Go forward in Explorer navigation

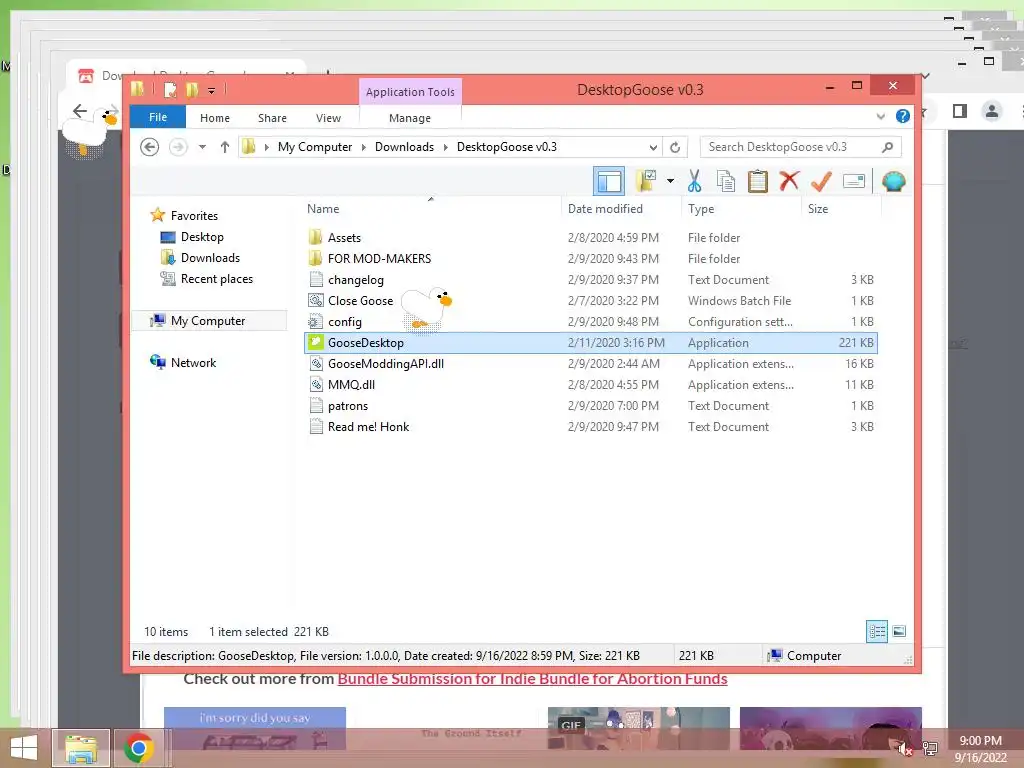[178, 147]
